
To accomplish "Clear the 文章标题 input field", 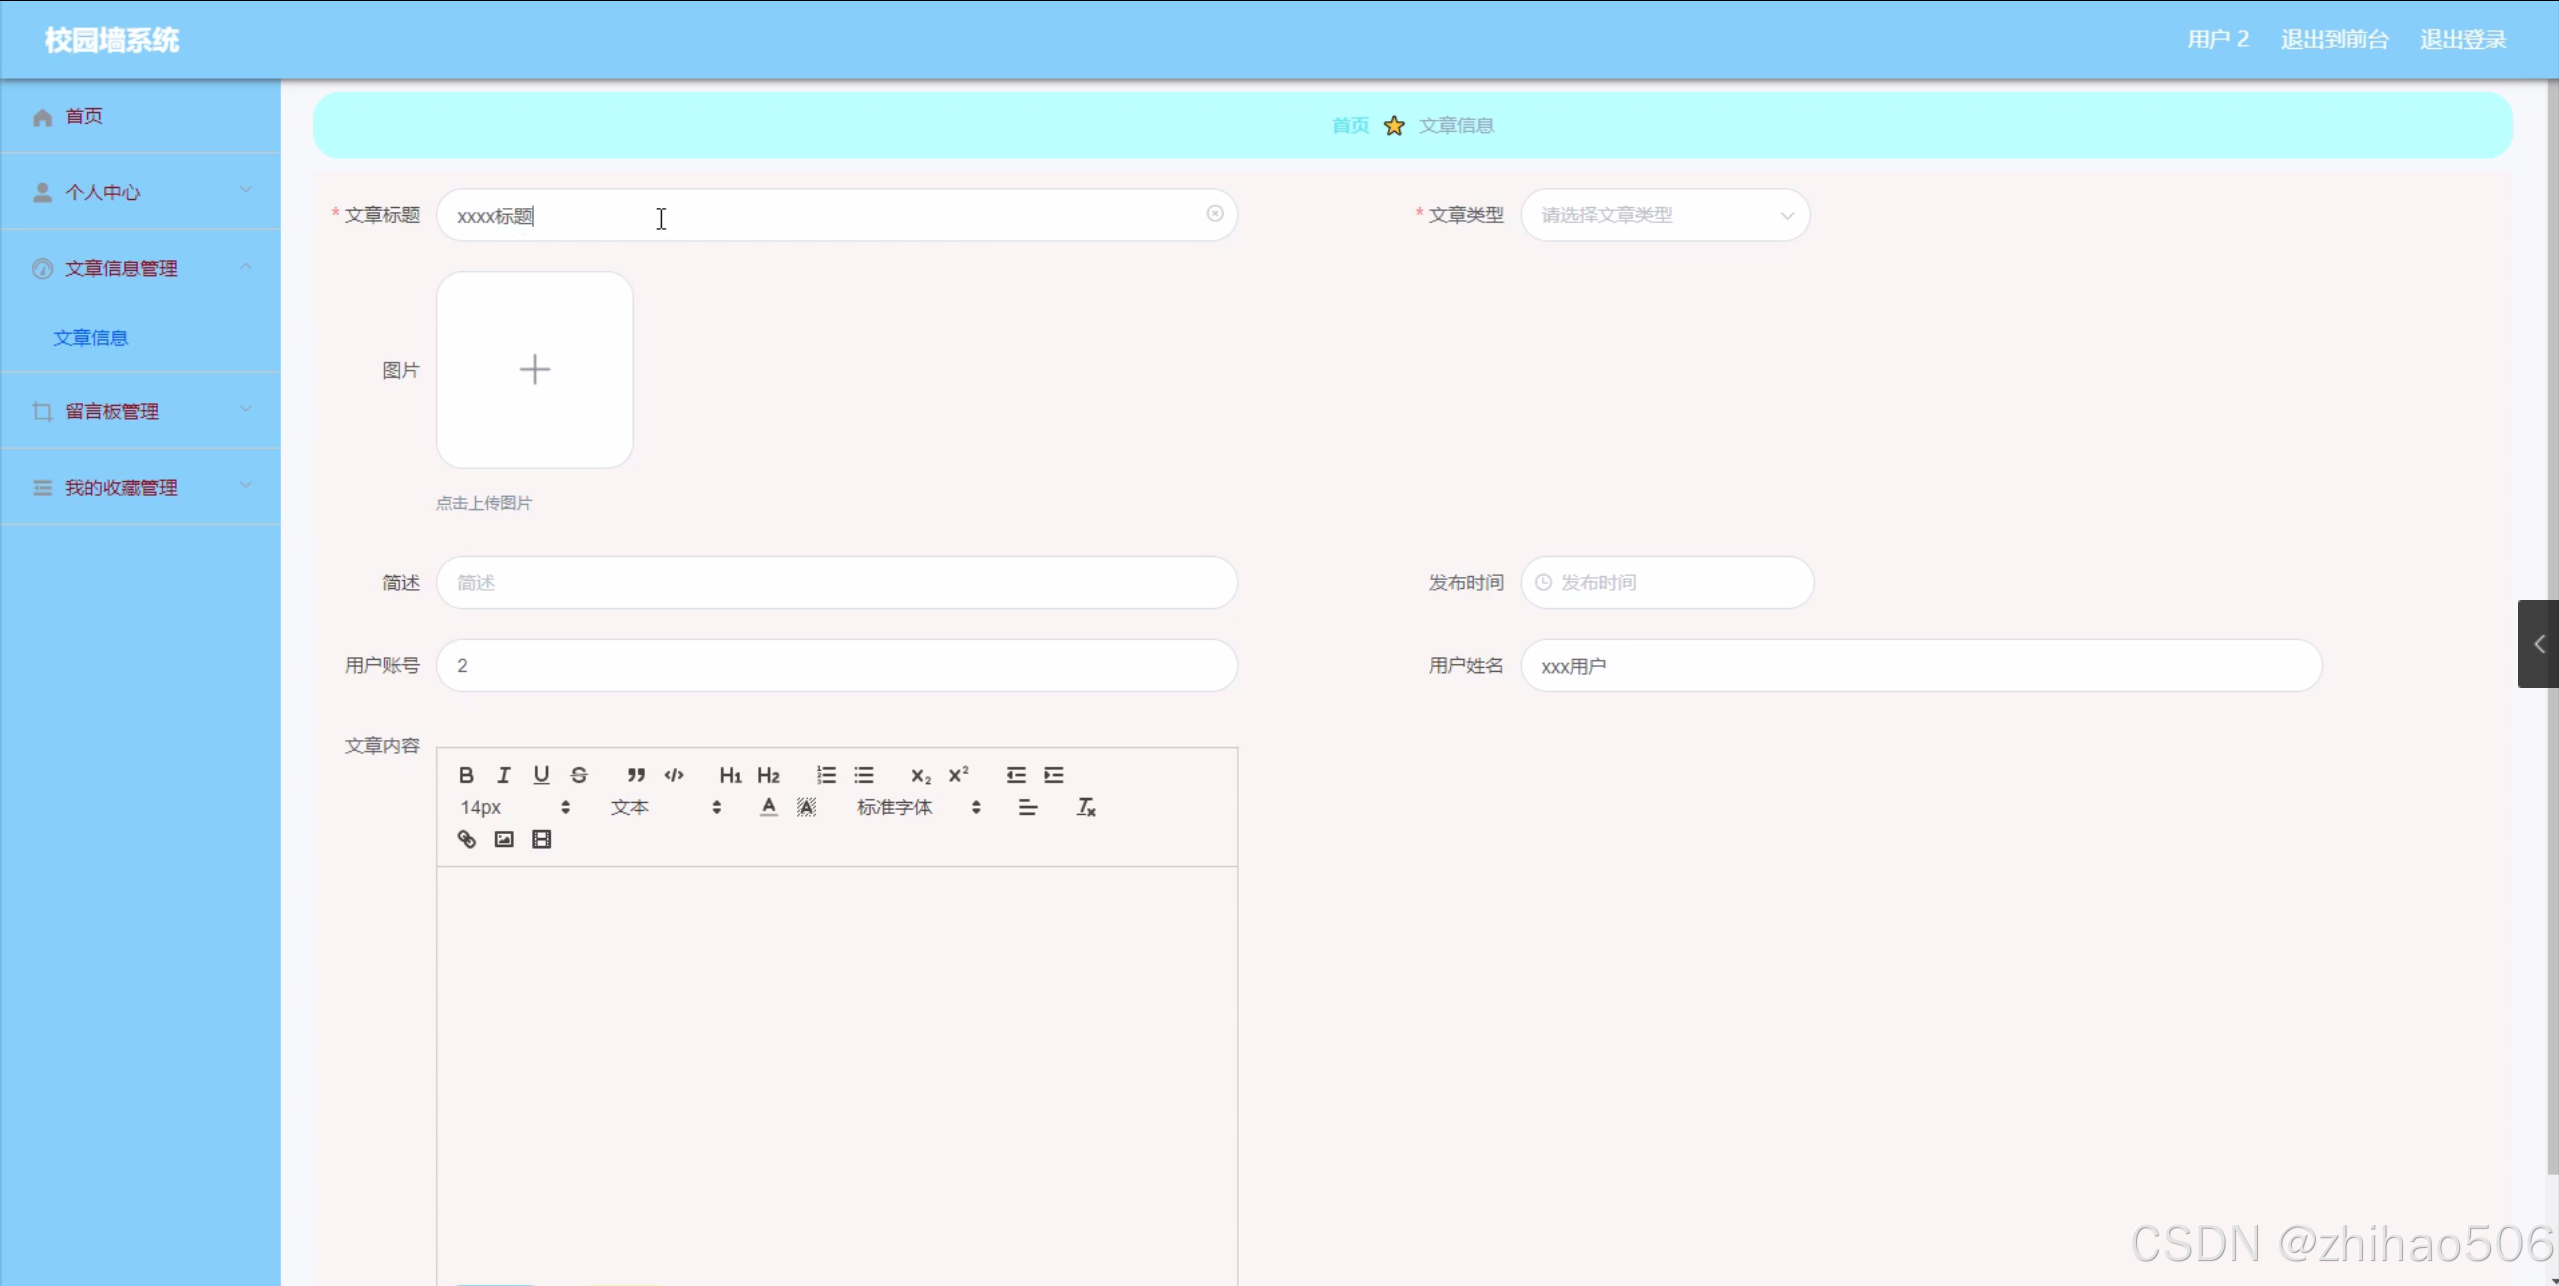I will [x=1214, y=214].
